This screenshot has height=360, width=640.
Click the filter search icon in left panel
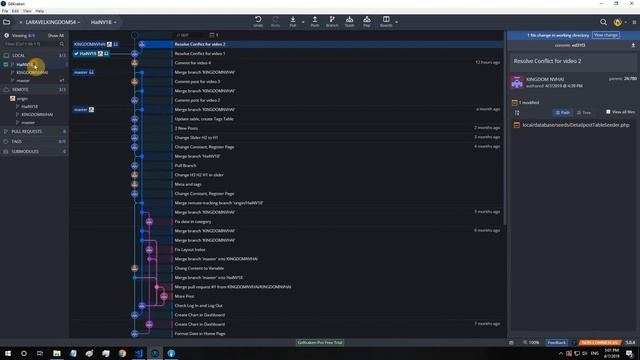(62, 44)
